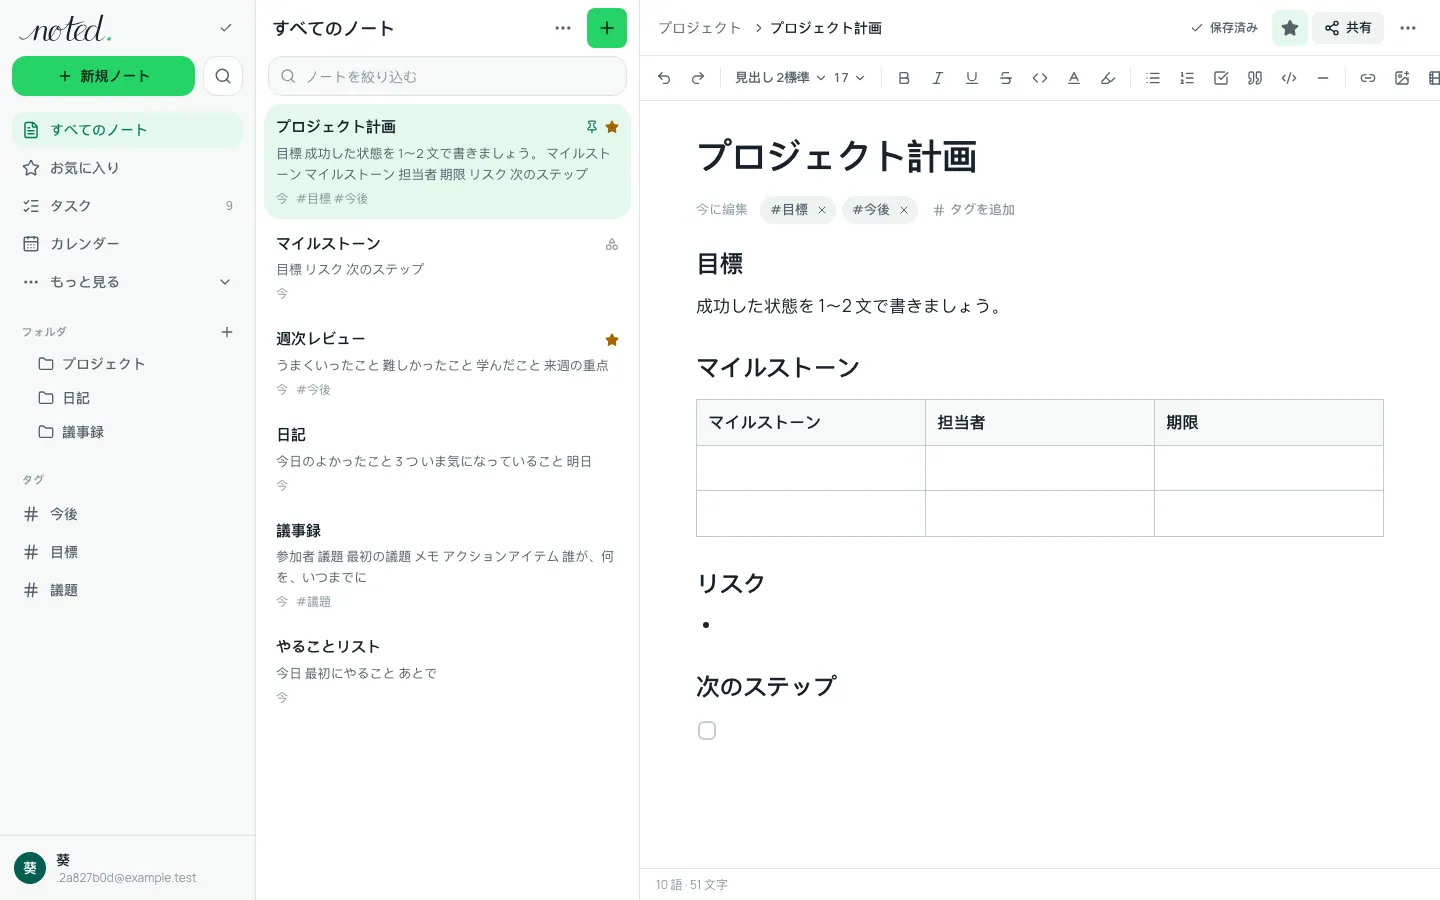Insert a hyperlink
Screen dimensions: 1440x900
tap(1368, 78)
